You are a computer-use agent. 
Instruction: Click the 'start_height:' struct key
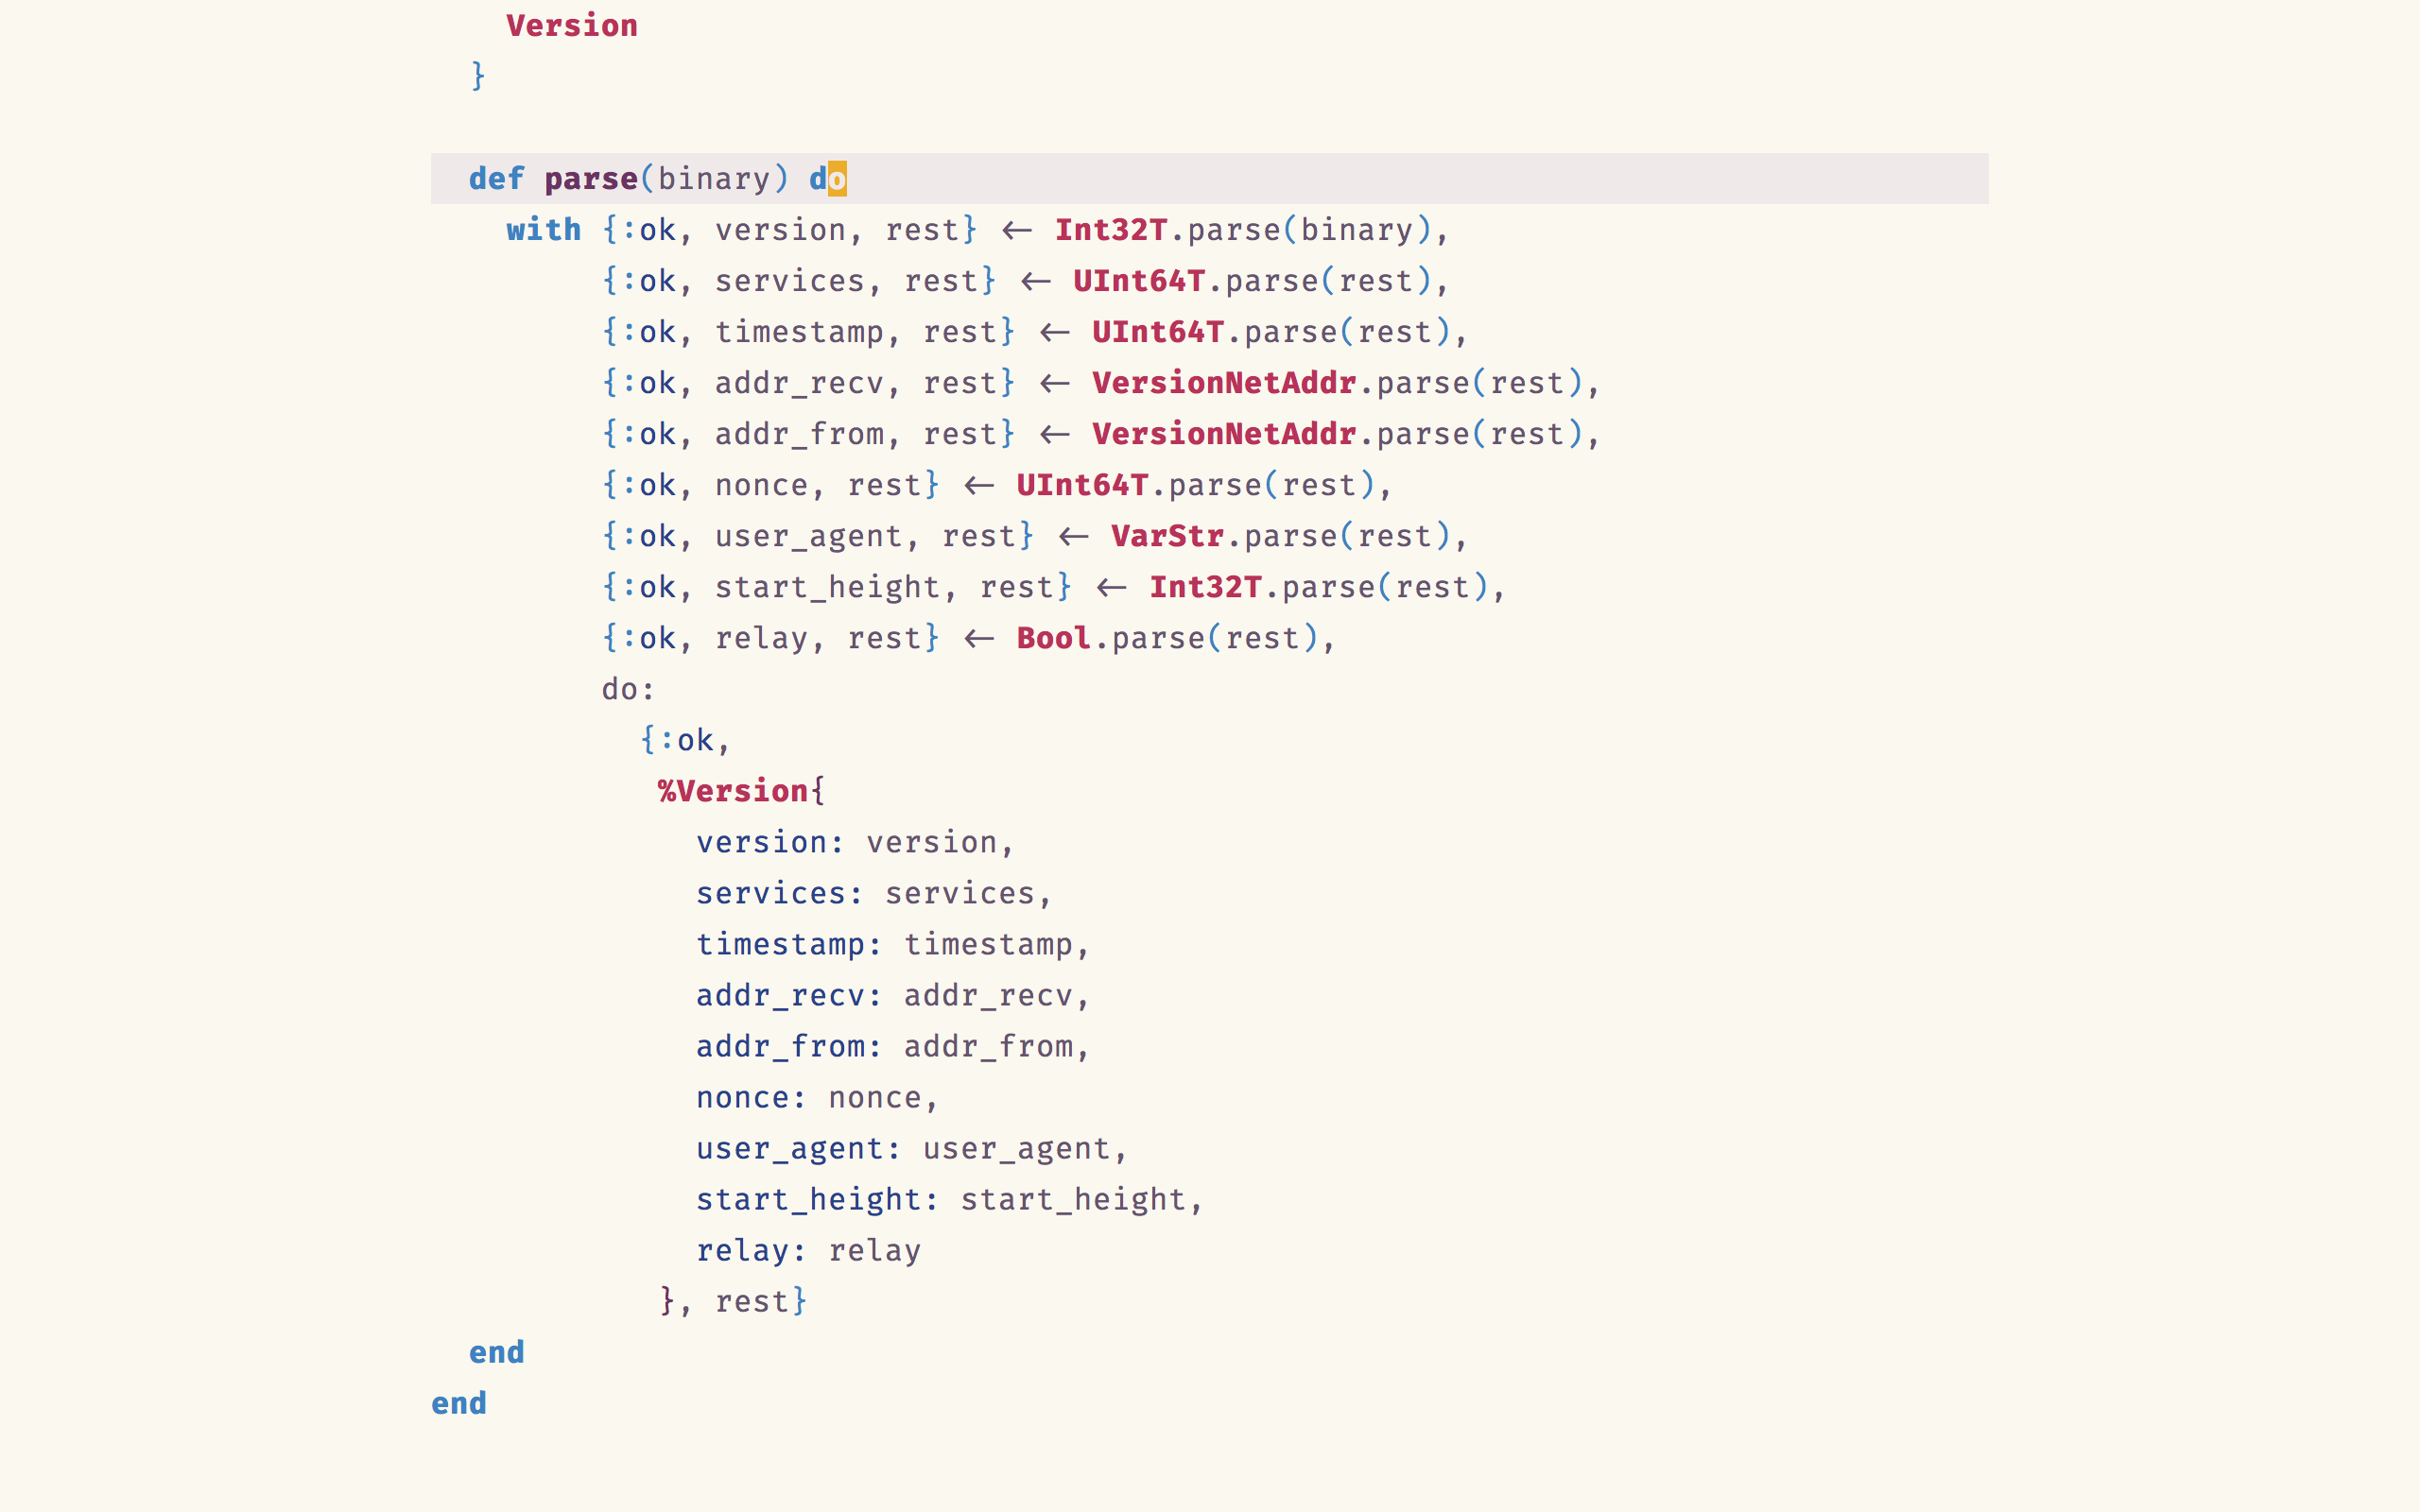pyautogui.click(x=817, y=1199)
